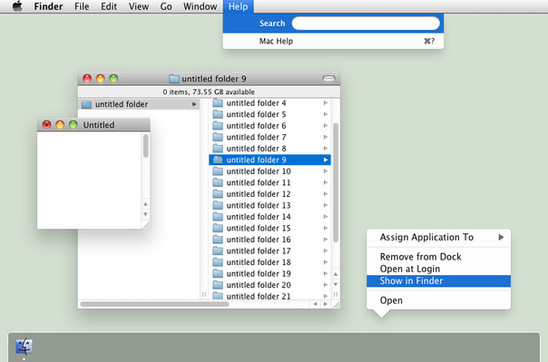Click folder icon of untitled folder 4
548x362 pixels.
point(218,103)
